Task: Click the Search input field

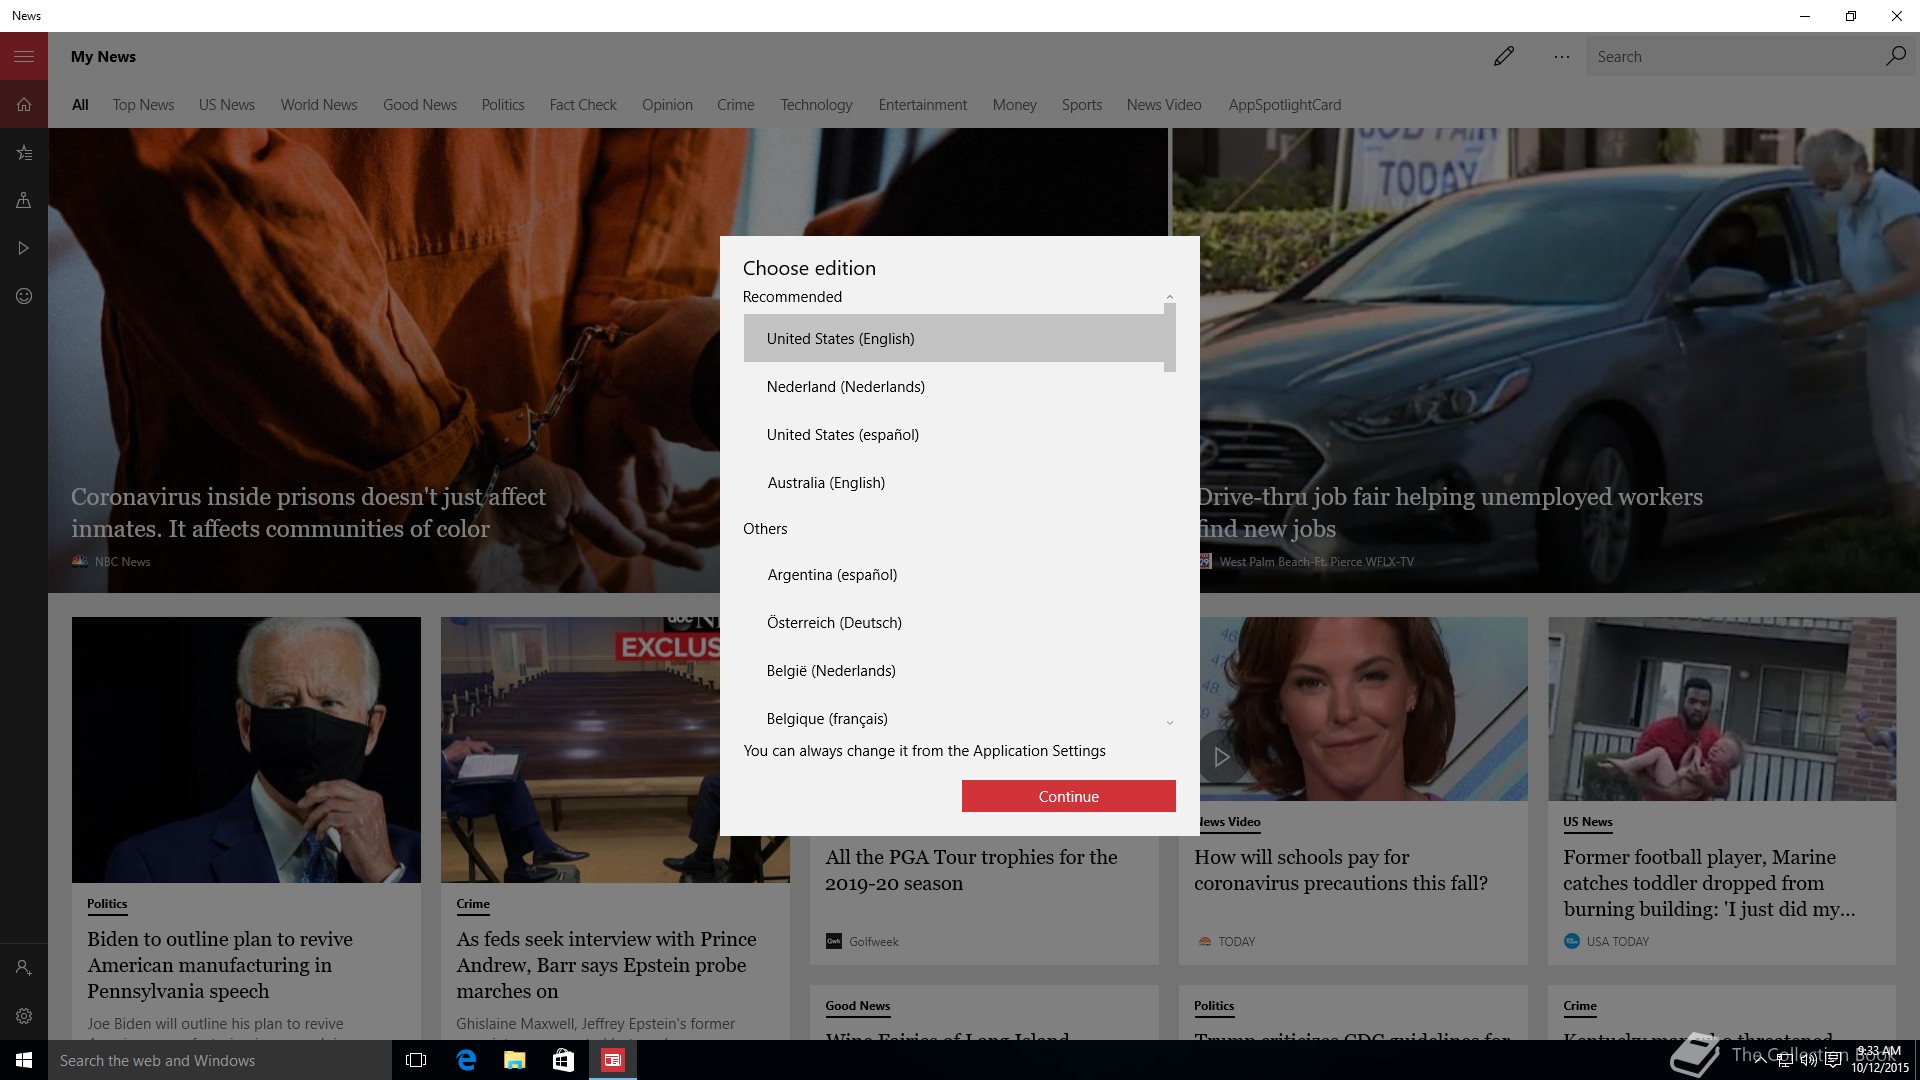Action: [1732, 57]
